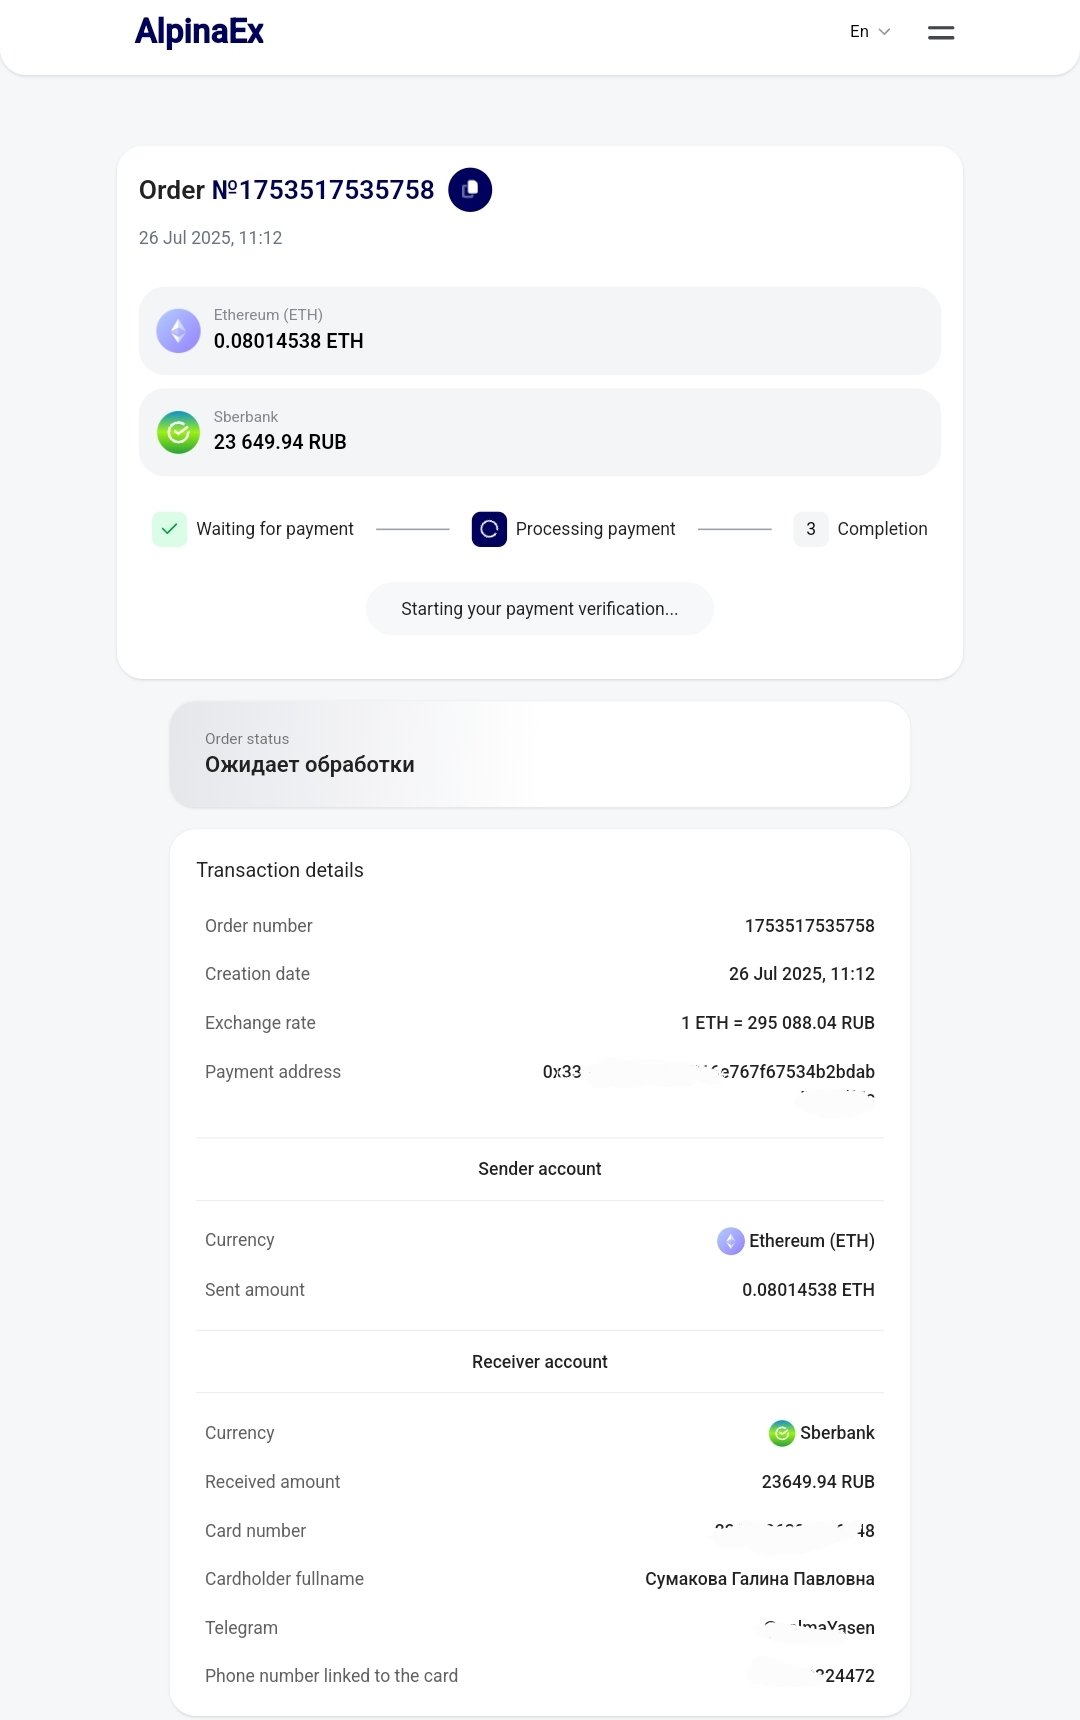The image size is (1080, 1720).
Task: Click the Ethereum icon under Sender account
Action: pyautogui.click(x=731, y=1241)
